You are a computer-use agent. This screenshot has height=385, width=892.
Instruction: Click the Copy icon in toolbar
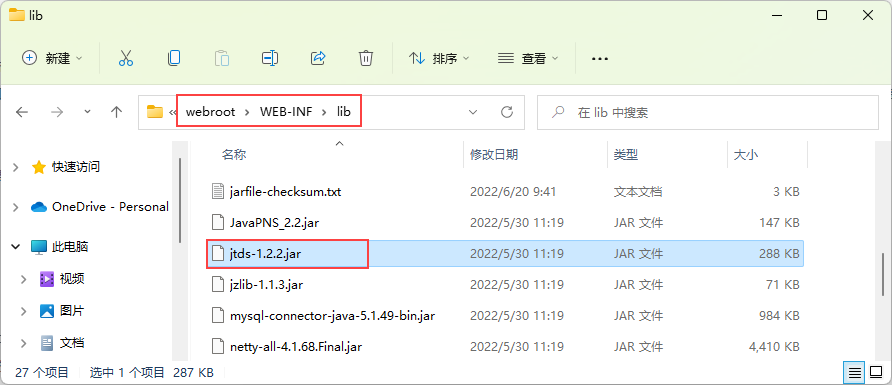174,58
